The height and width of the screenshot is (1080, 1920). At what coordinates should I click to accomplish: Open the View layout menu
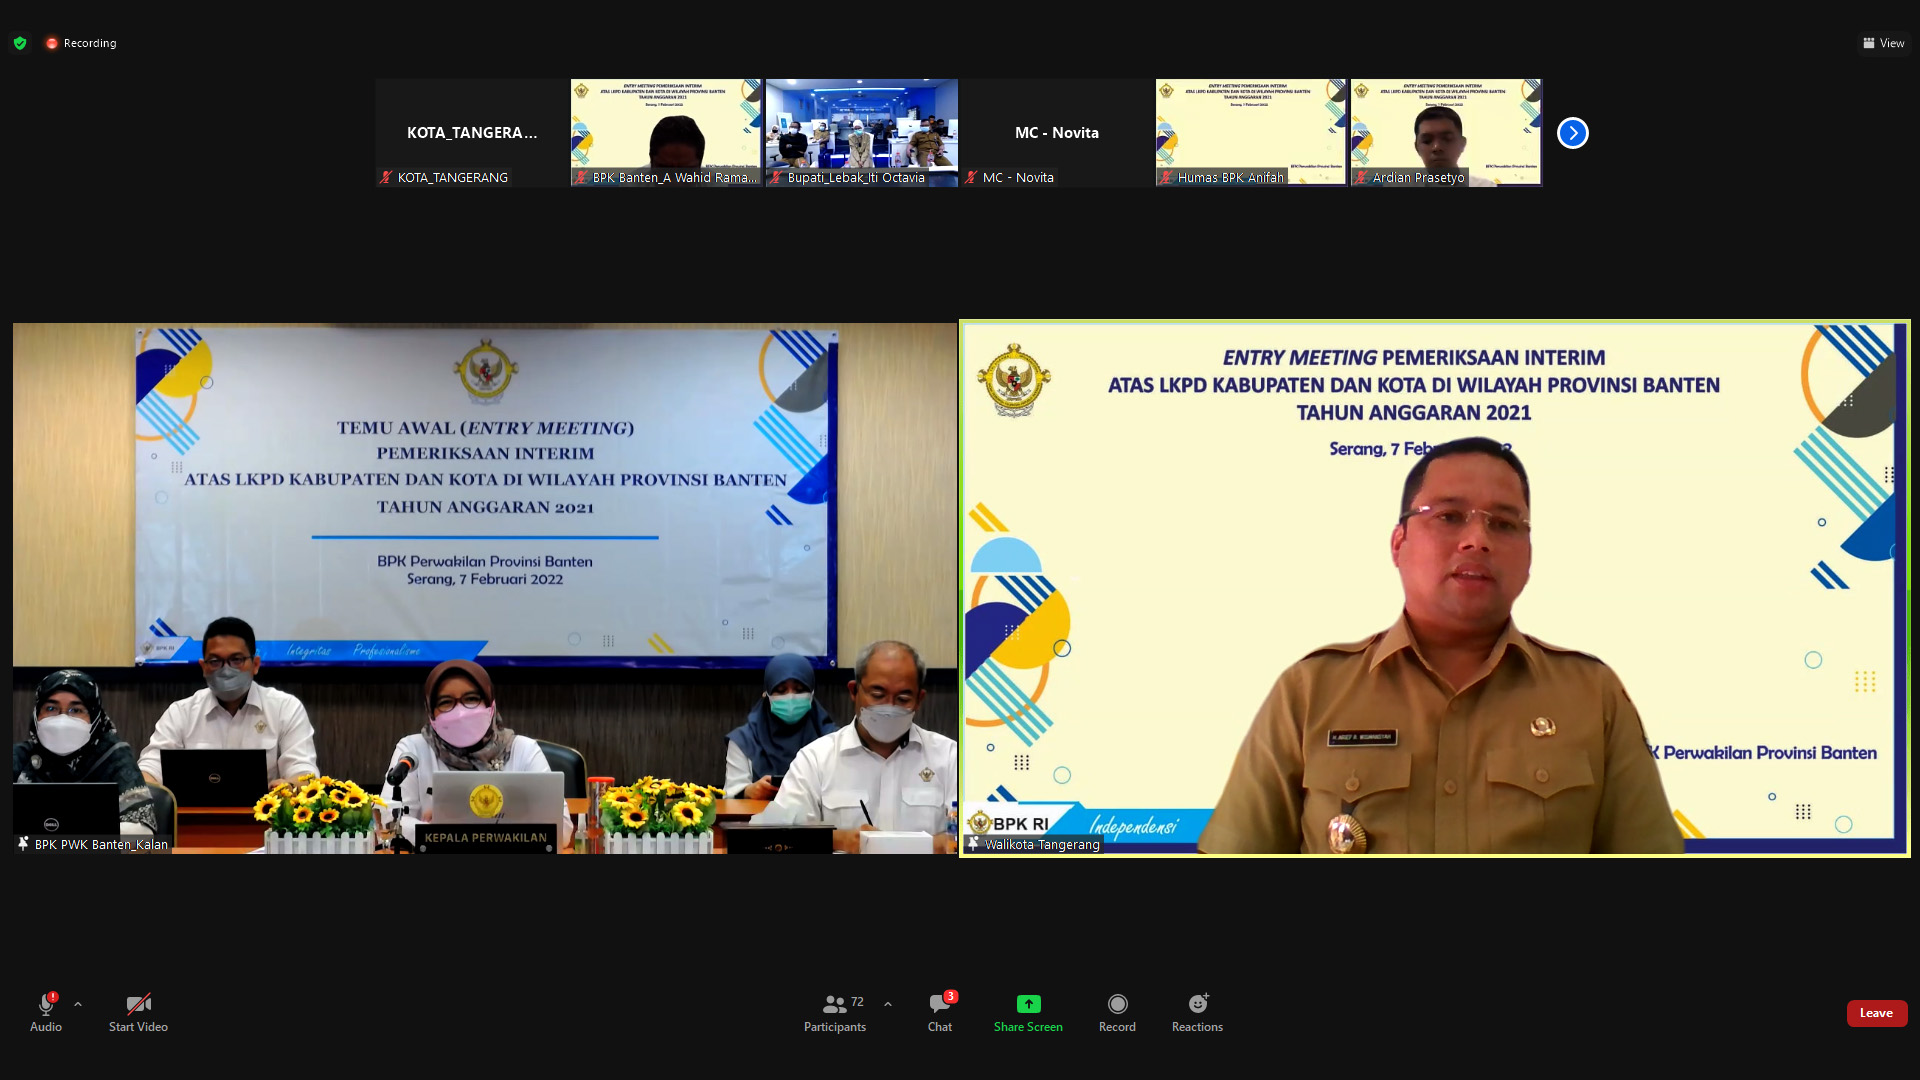[x=1883, y=43]
